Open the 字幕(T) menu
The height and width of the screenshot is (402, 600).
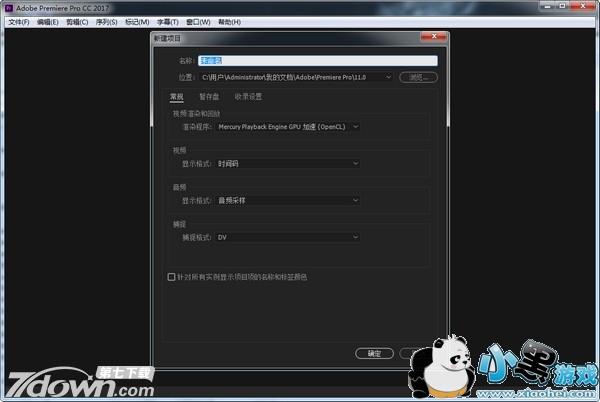pos(168,22)
